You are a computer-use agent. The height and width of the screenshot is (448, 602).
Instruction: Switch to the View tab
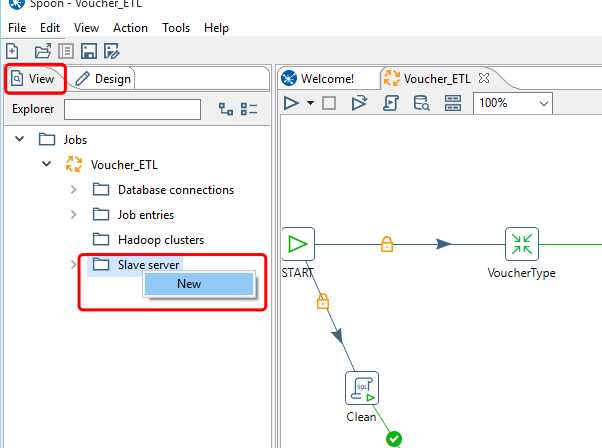35,79
